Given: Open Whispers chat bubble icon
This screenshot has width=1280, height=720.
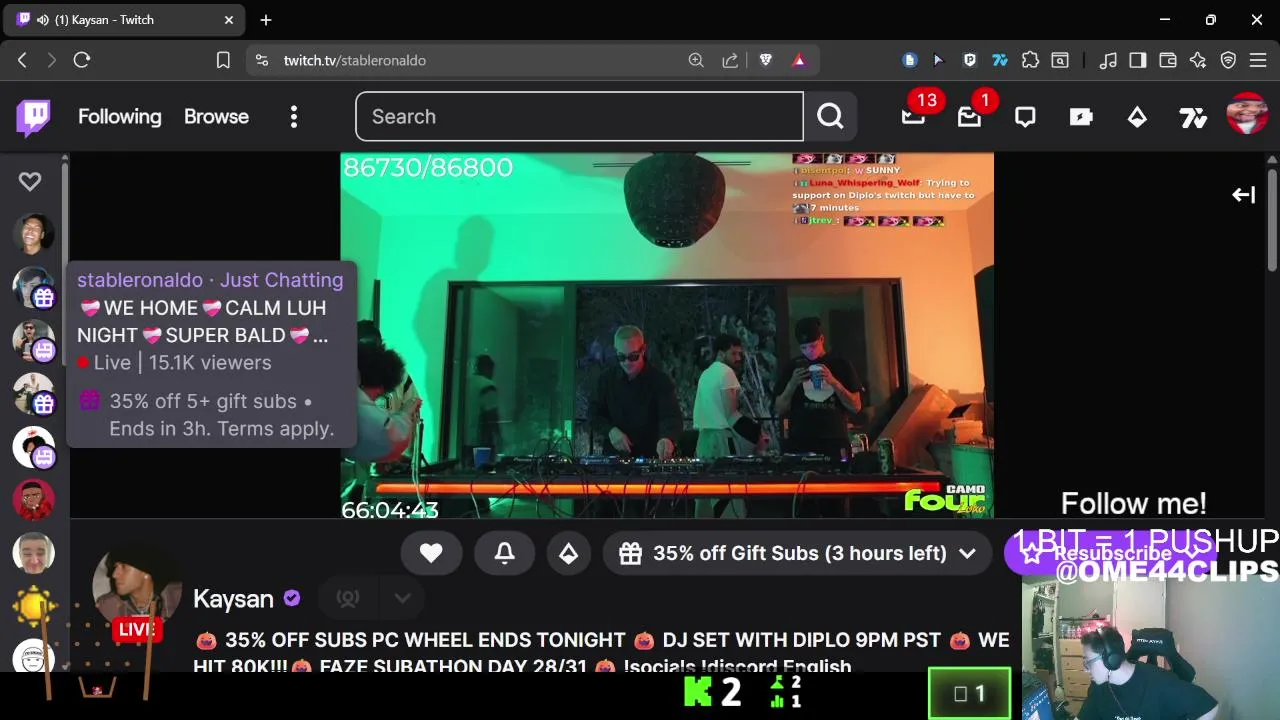Looking at the screenshot, I should click(x=1025, y=117).
